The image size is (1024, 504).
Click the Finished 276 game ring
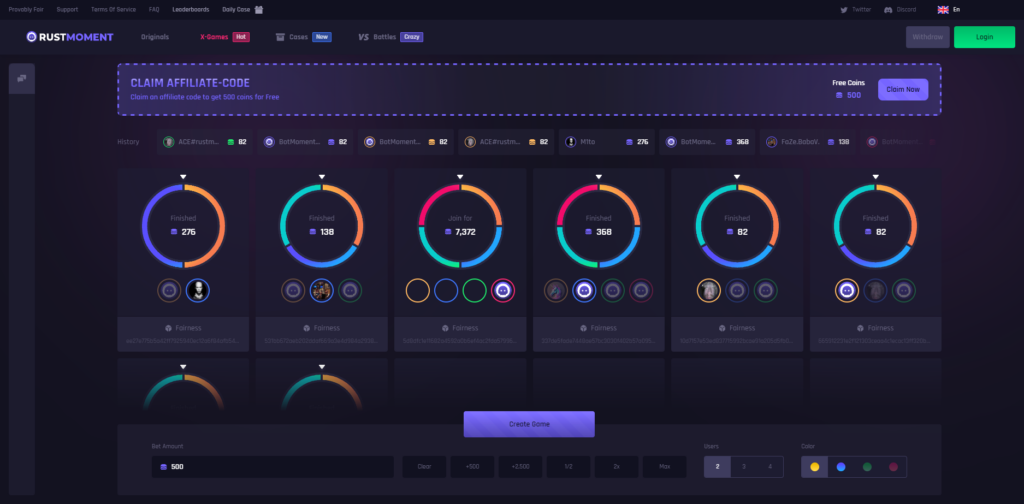pos(184,226)
